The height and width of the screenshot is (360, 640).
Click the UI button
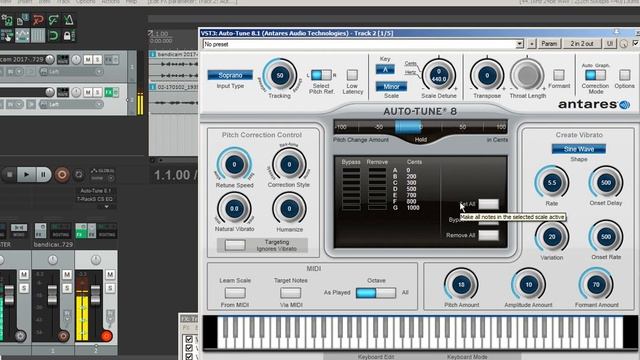click(610, 44)
